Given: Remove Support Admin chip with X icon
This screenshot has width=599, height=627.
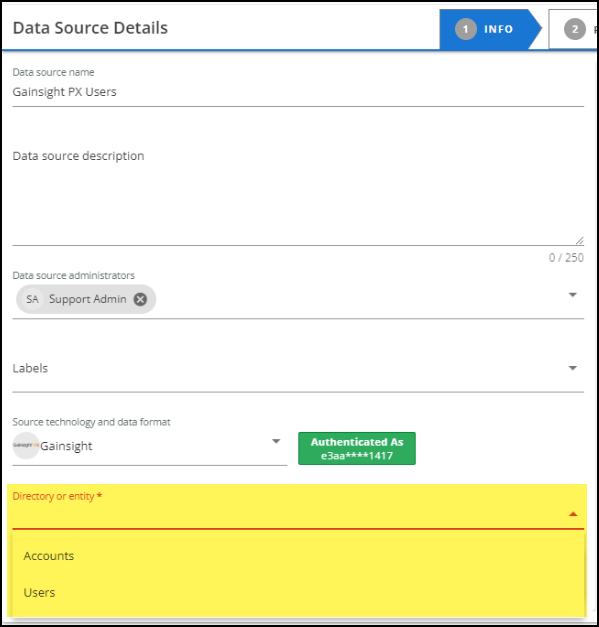Looking at the screenshot, I should tap(140, 299).
